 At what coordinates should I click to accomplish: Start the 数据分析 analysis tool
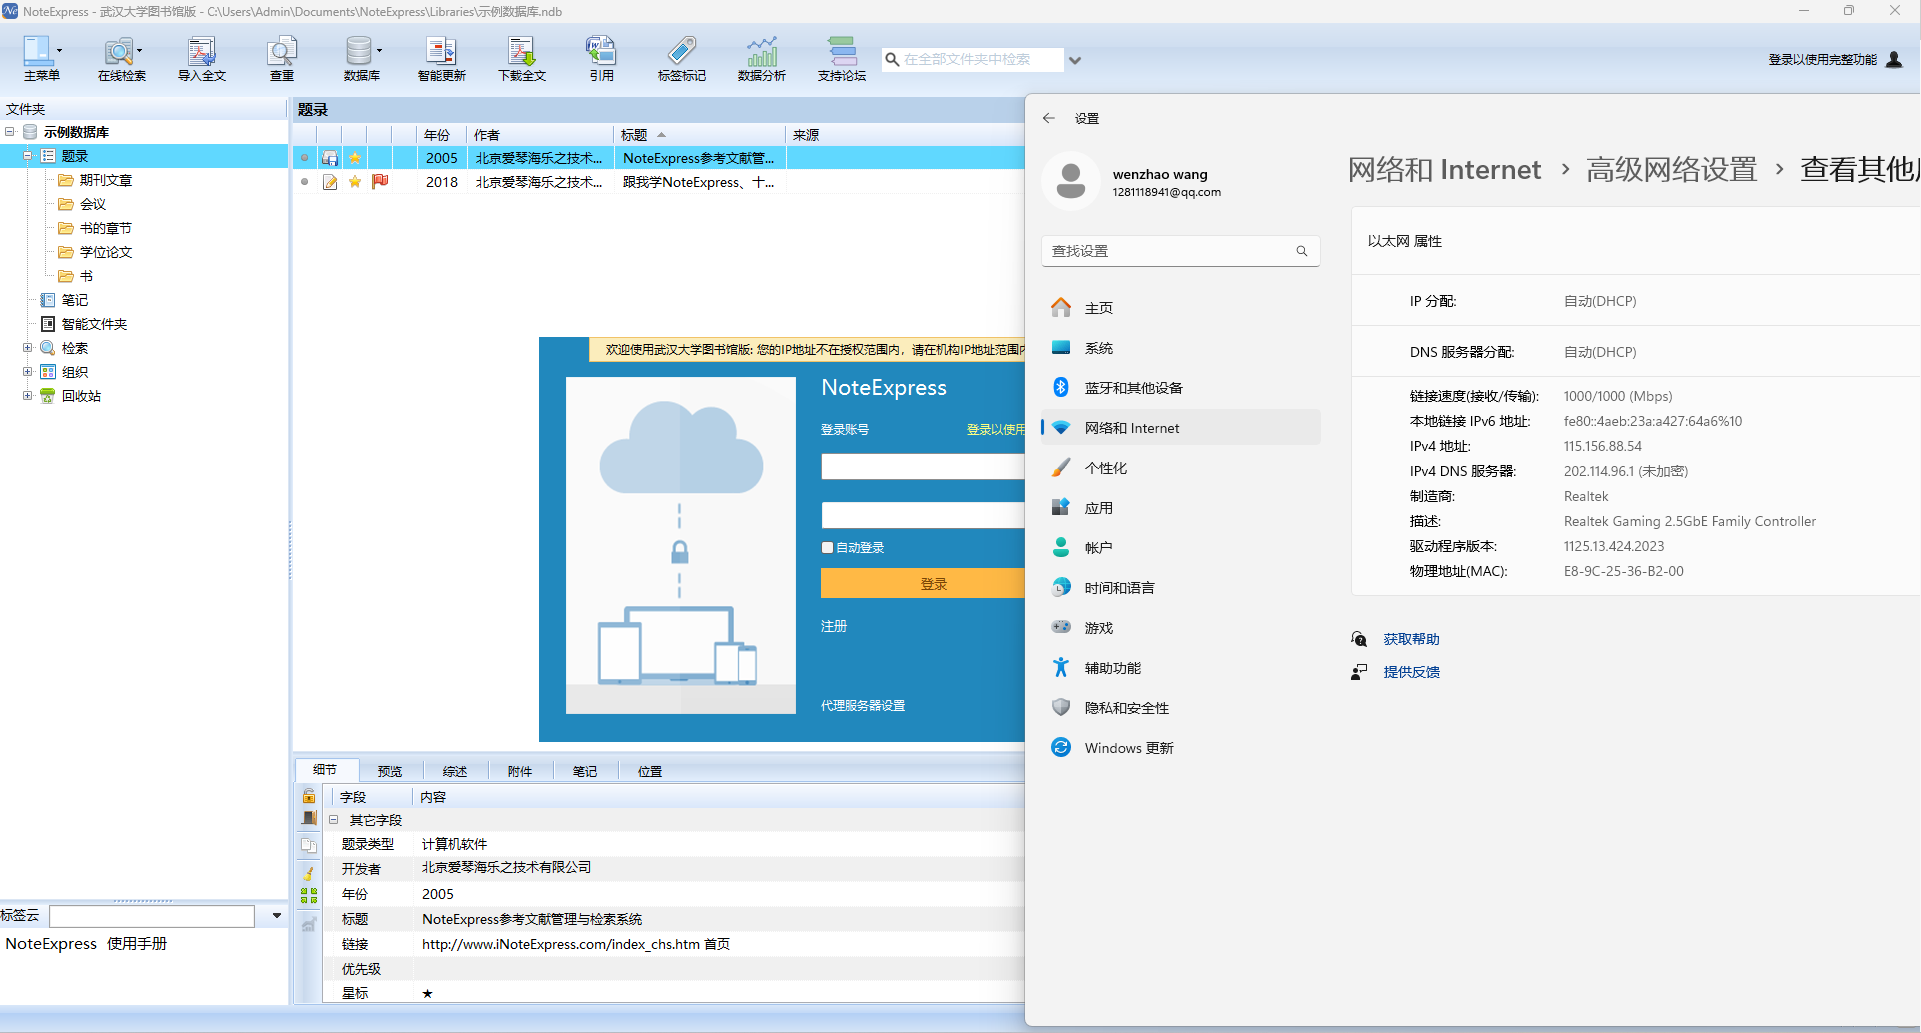761,57
